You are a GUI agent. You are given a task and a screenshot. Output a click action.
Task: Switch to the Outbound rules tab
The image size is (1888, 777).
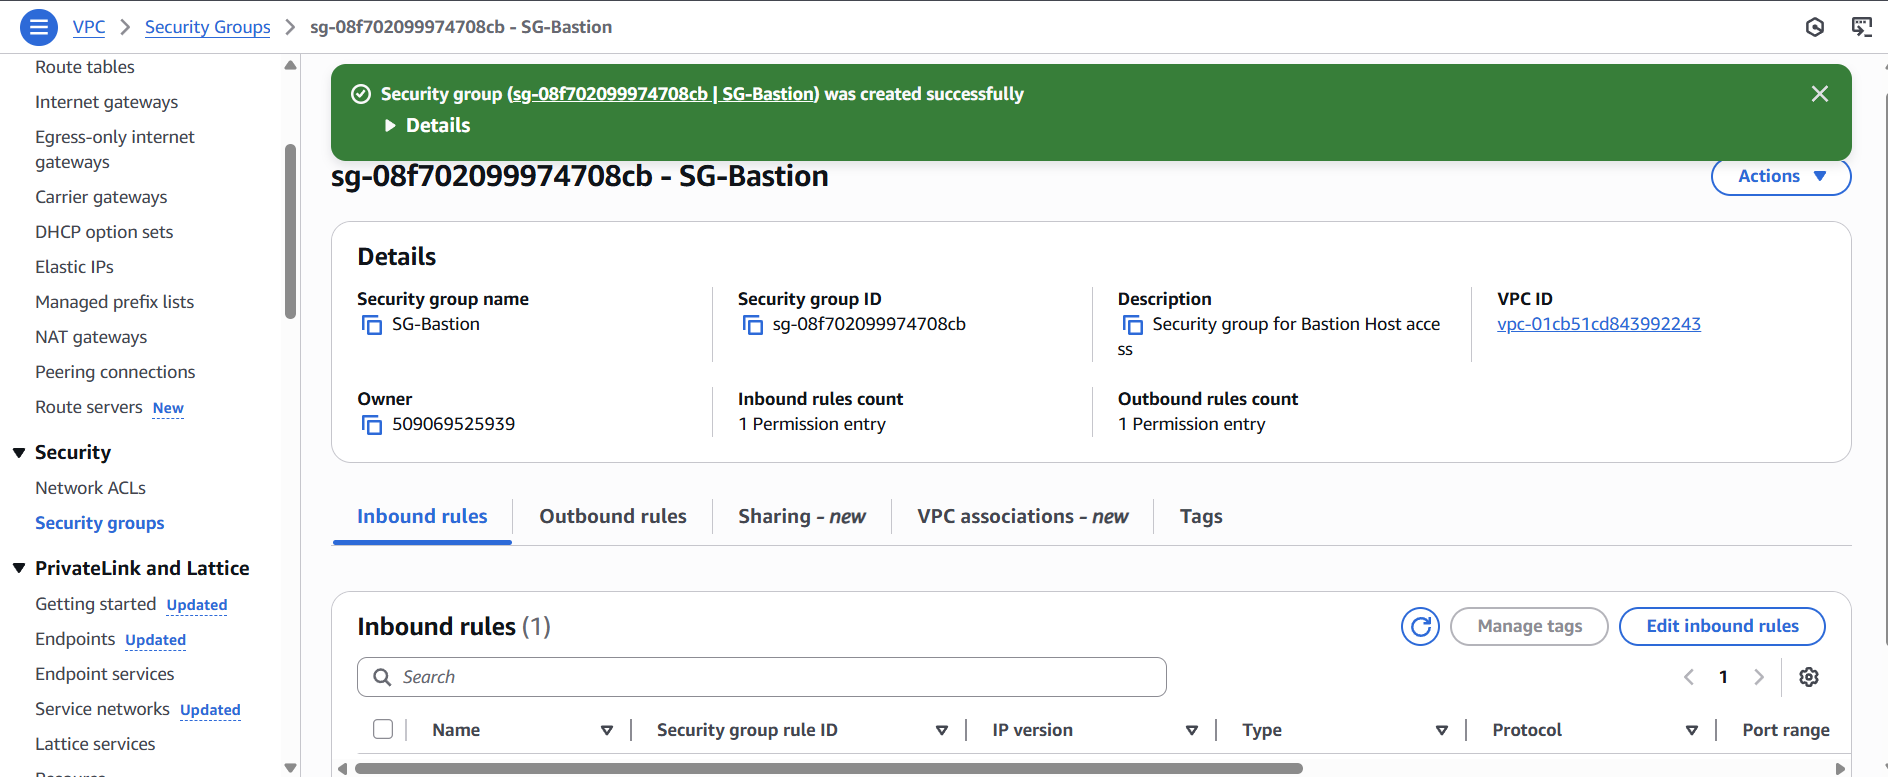tap(613, 517)
